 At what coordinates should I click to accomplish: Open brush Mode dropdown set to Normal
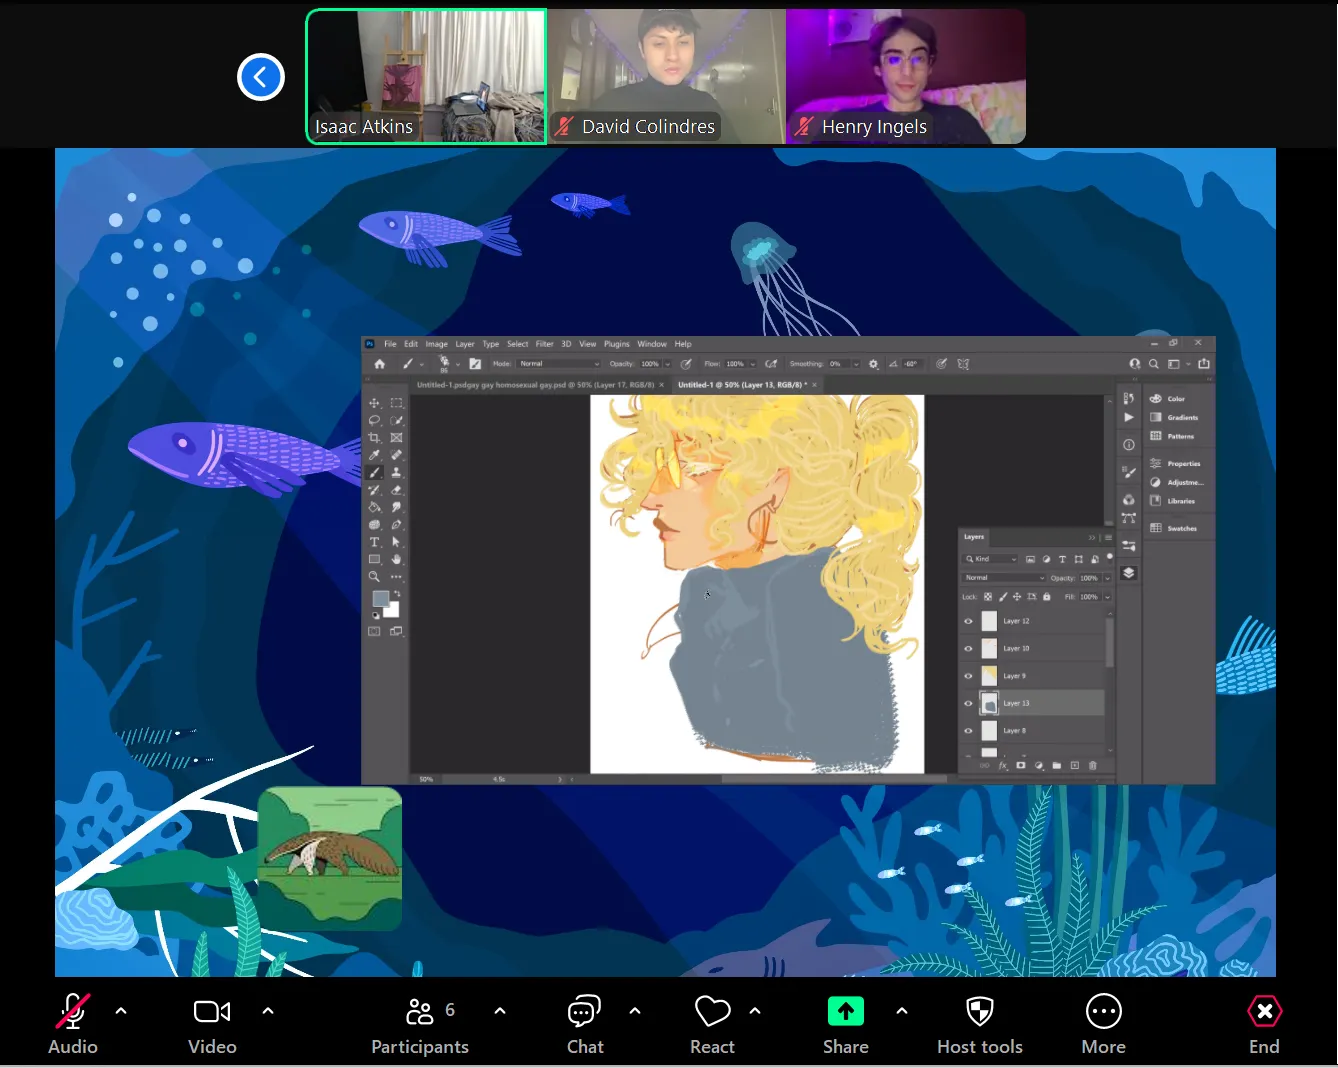tap(559, 364)
